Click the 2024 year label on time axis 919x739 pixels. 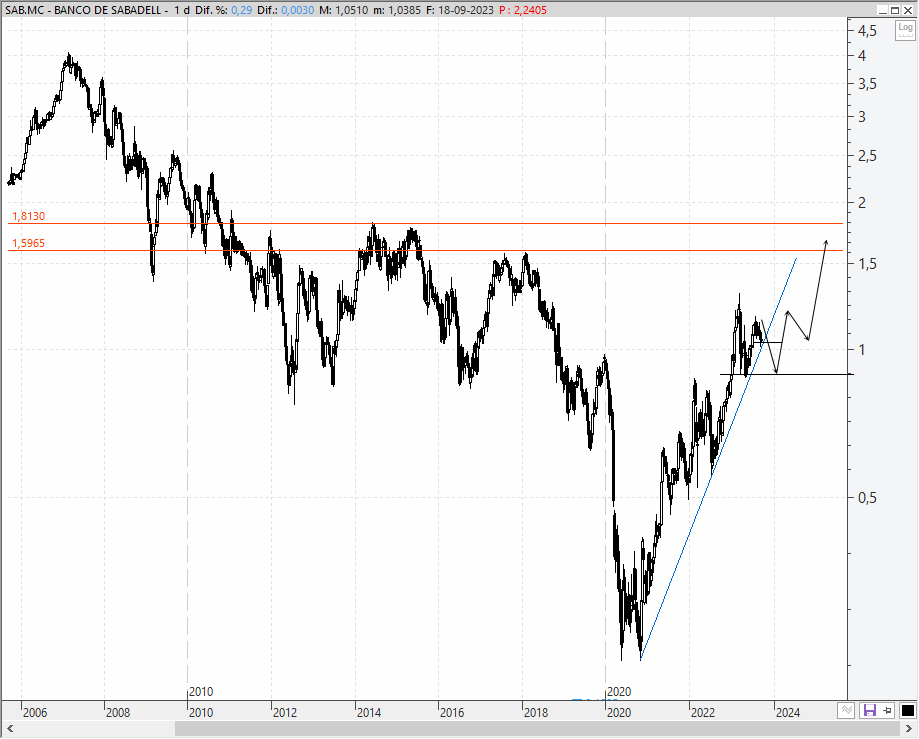[x=788, y=713]
